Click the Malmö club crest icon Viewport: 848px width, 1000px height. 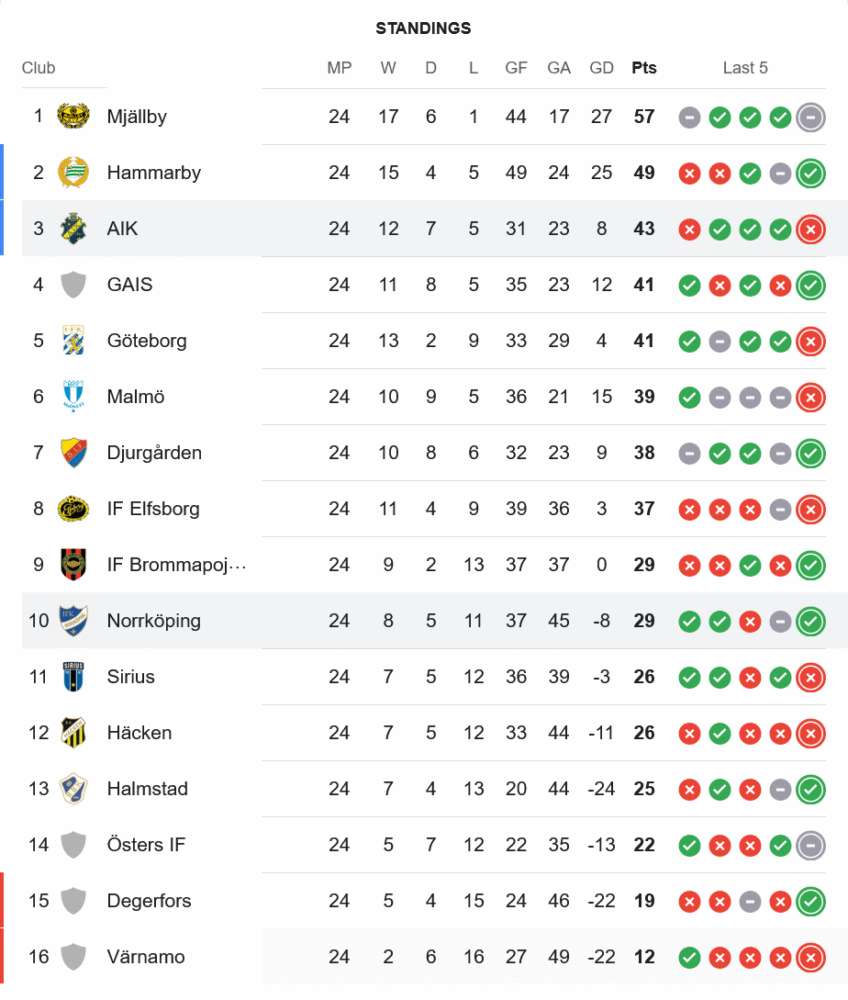click(x=73, y=397)
